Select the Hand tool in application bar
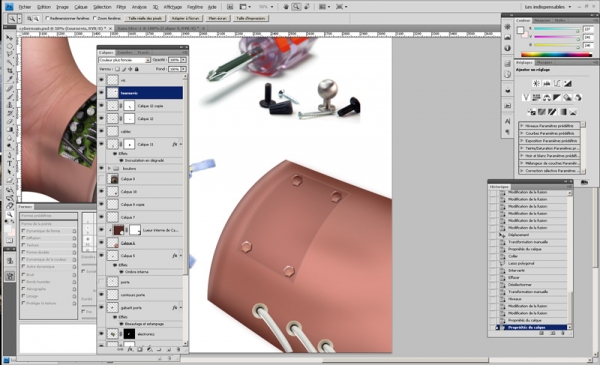The height and width of the screenshot is (365, 600). click(x=286, y=7)
